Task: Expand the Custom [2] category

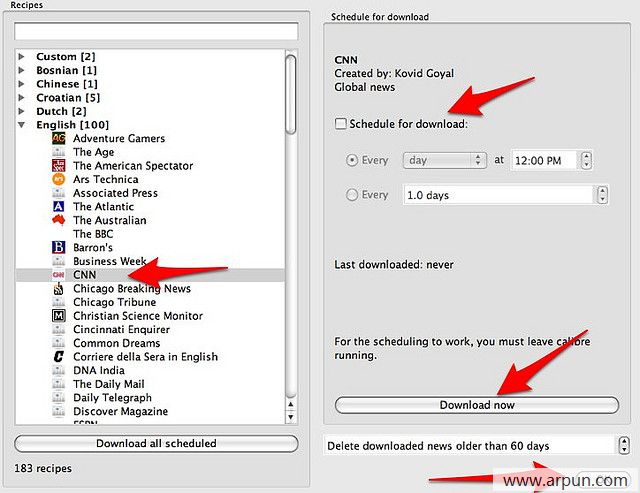Action: pos(22,56)
